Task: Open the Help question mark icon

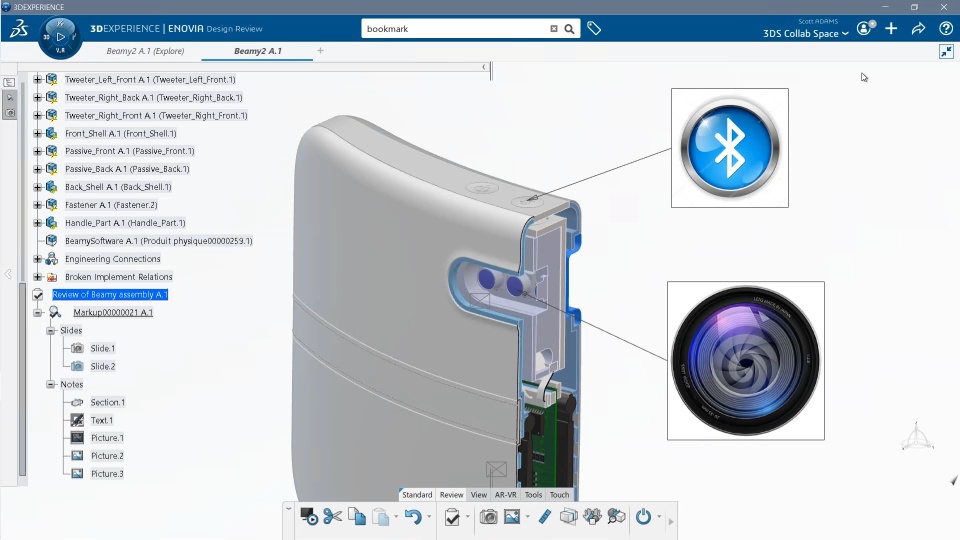Action: (x=946, y=28)
